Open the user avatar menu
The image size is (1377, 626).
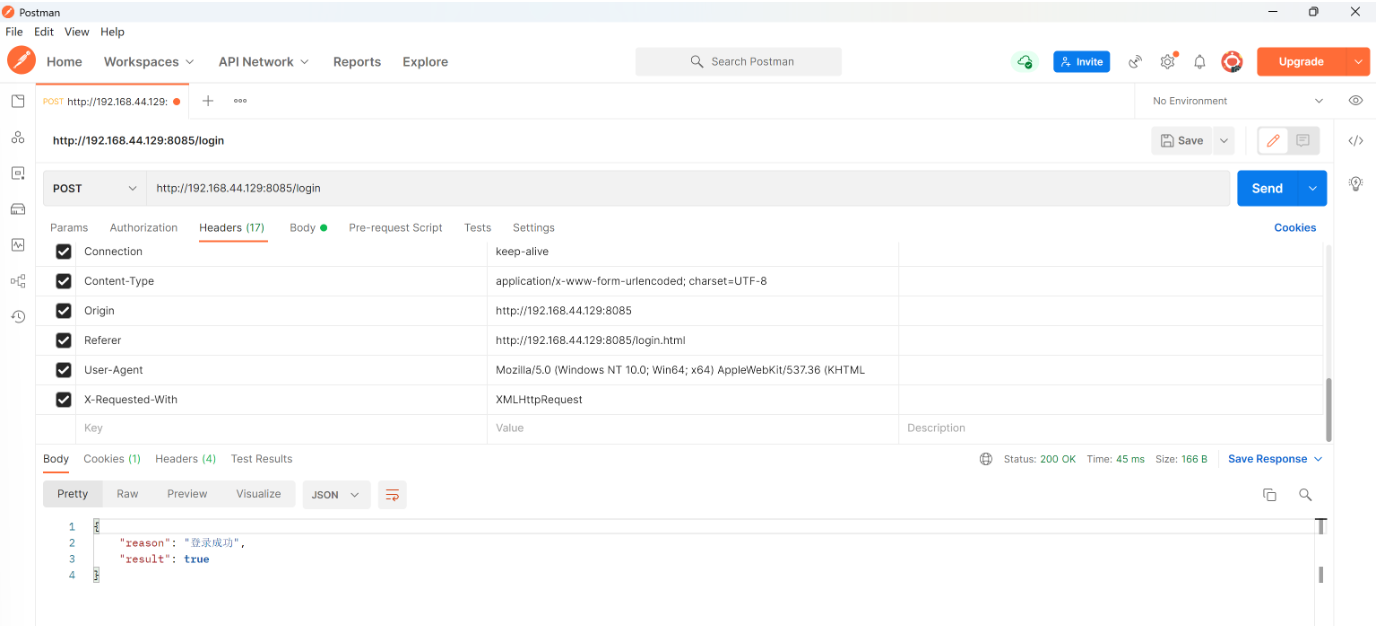point(1232,62)
